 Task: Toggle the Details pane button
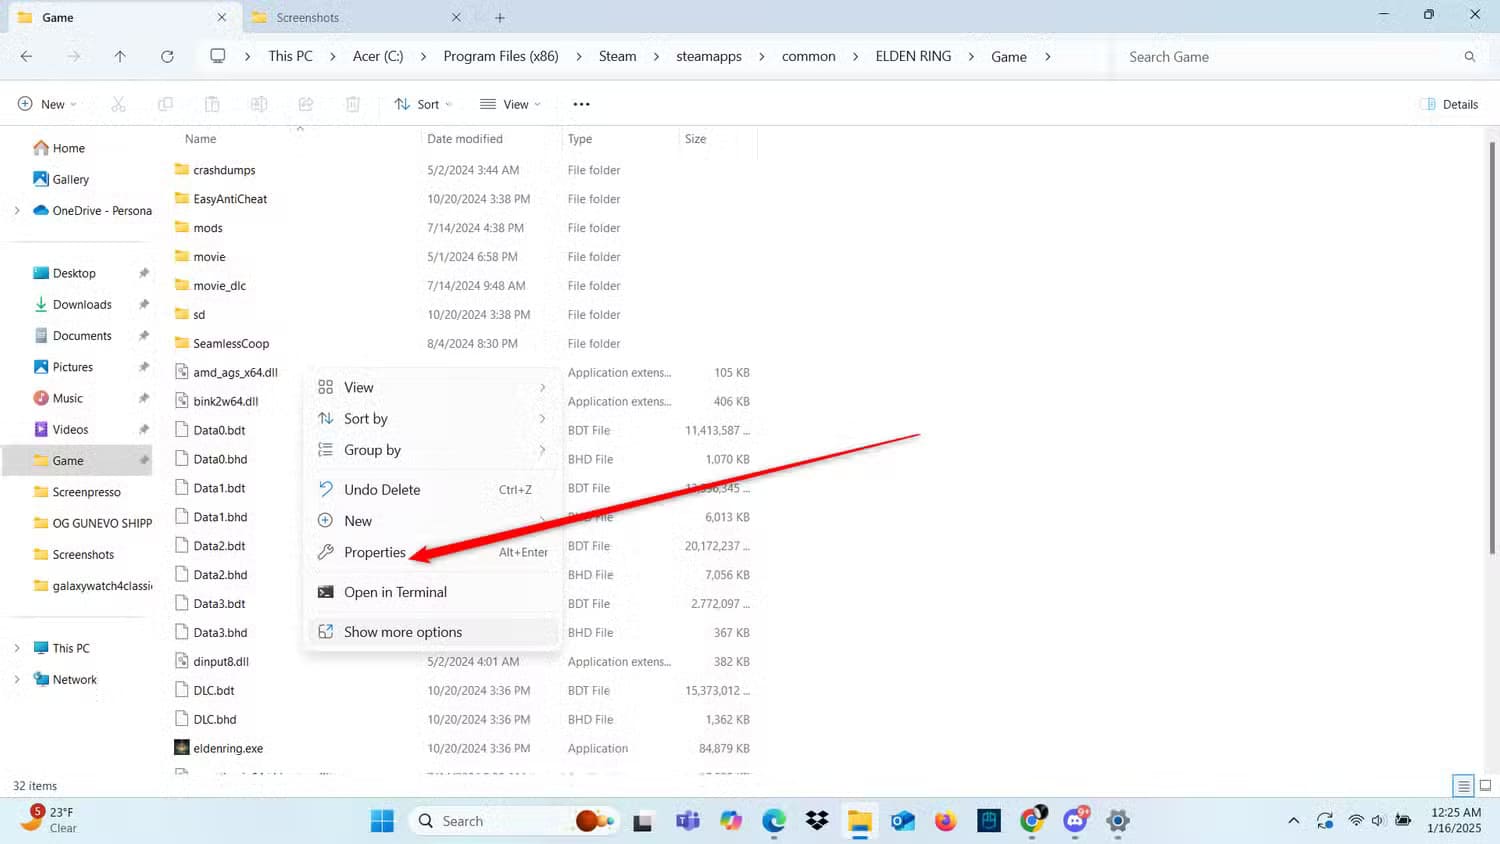pos(1450,104)
